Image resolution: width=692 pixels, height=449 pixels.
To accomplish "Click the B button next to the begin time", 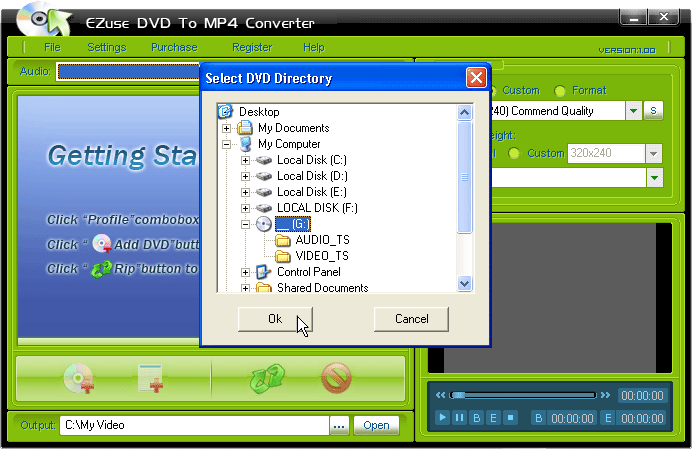I will coord(538,418).
